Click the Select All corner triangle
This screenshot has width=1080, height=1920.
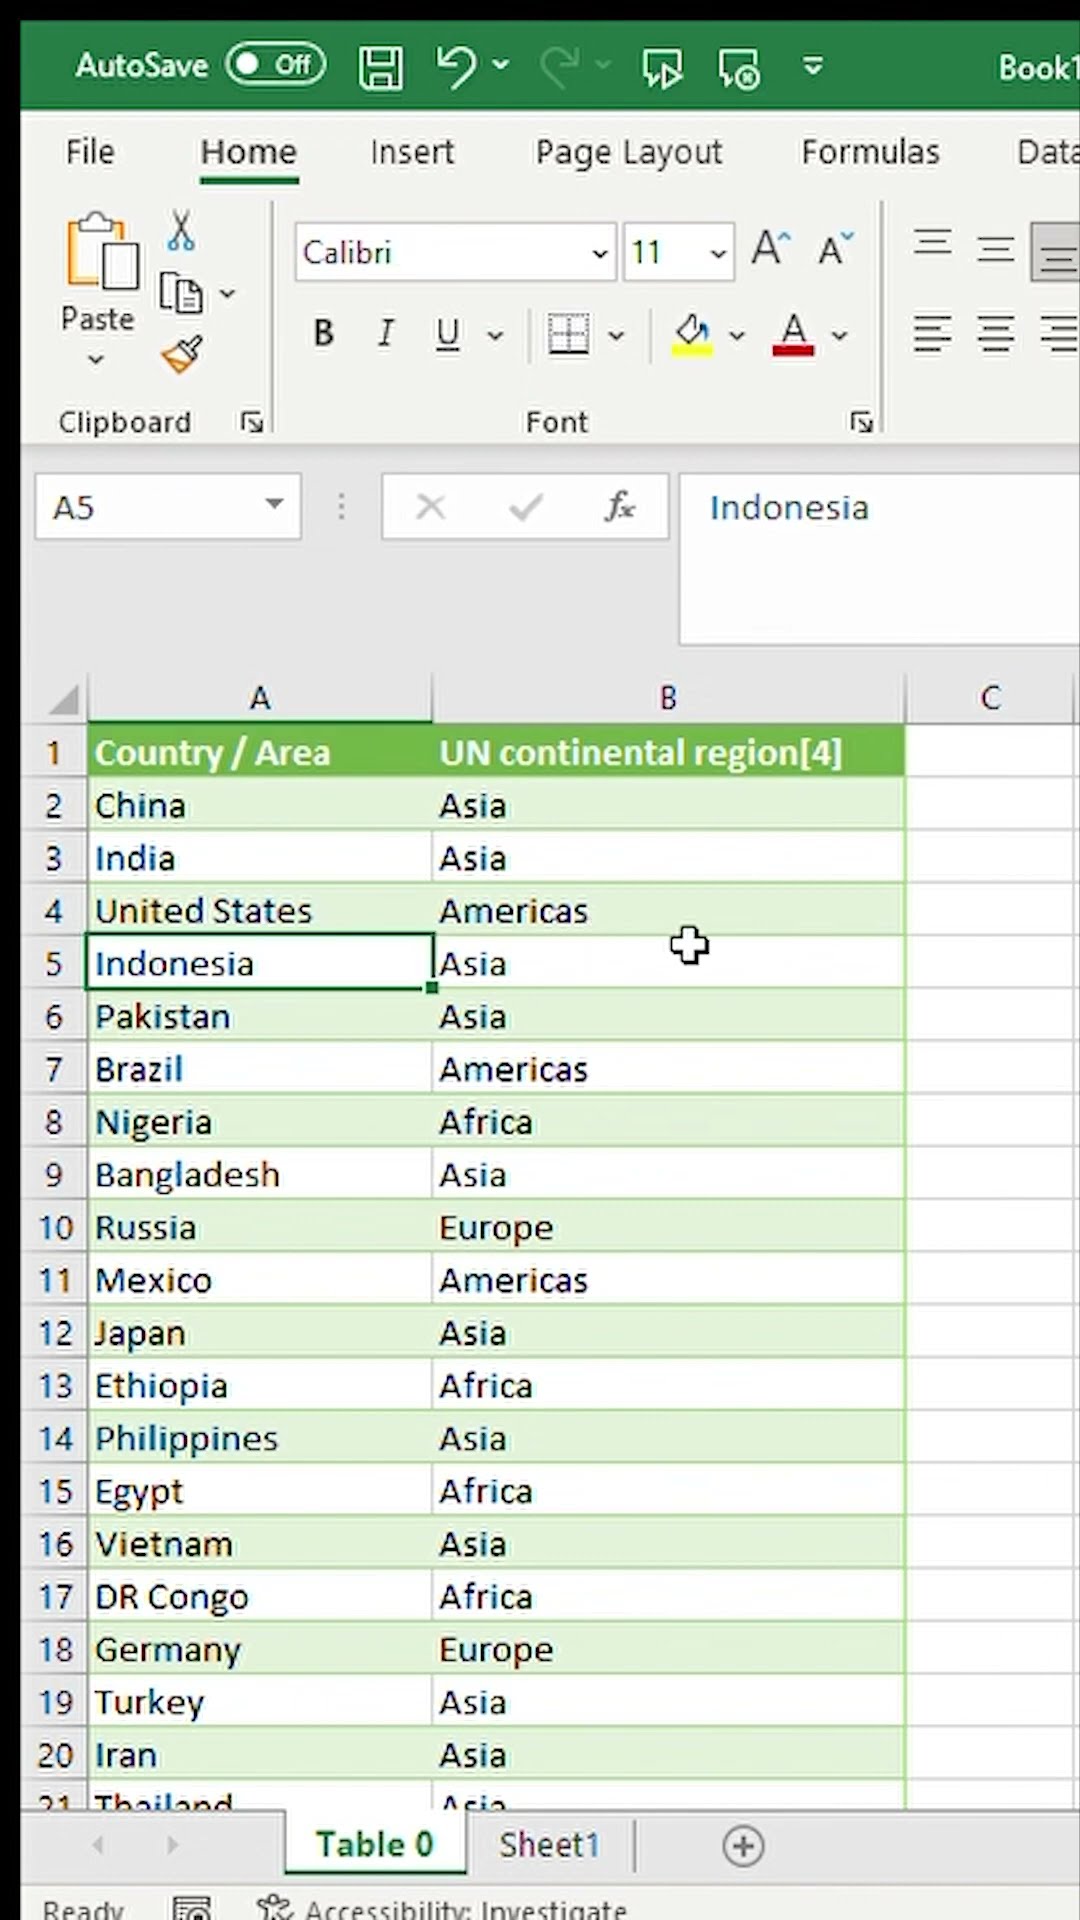coord(63,699)
